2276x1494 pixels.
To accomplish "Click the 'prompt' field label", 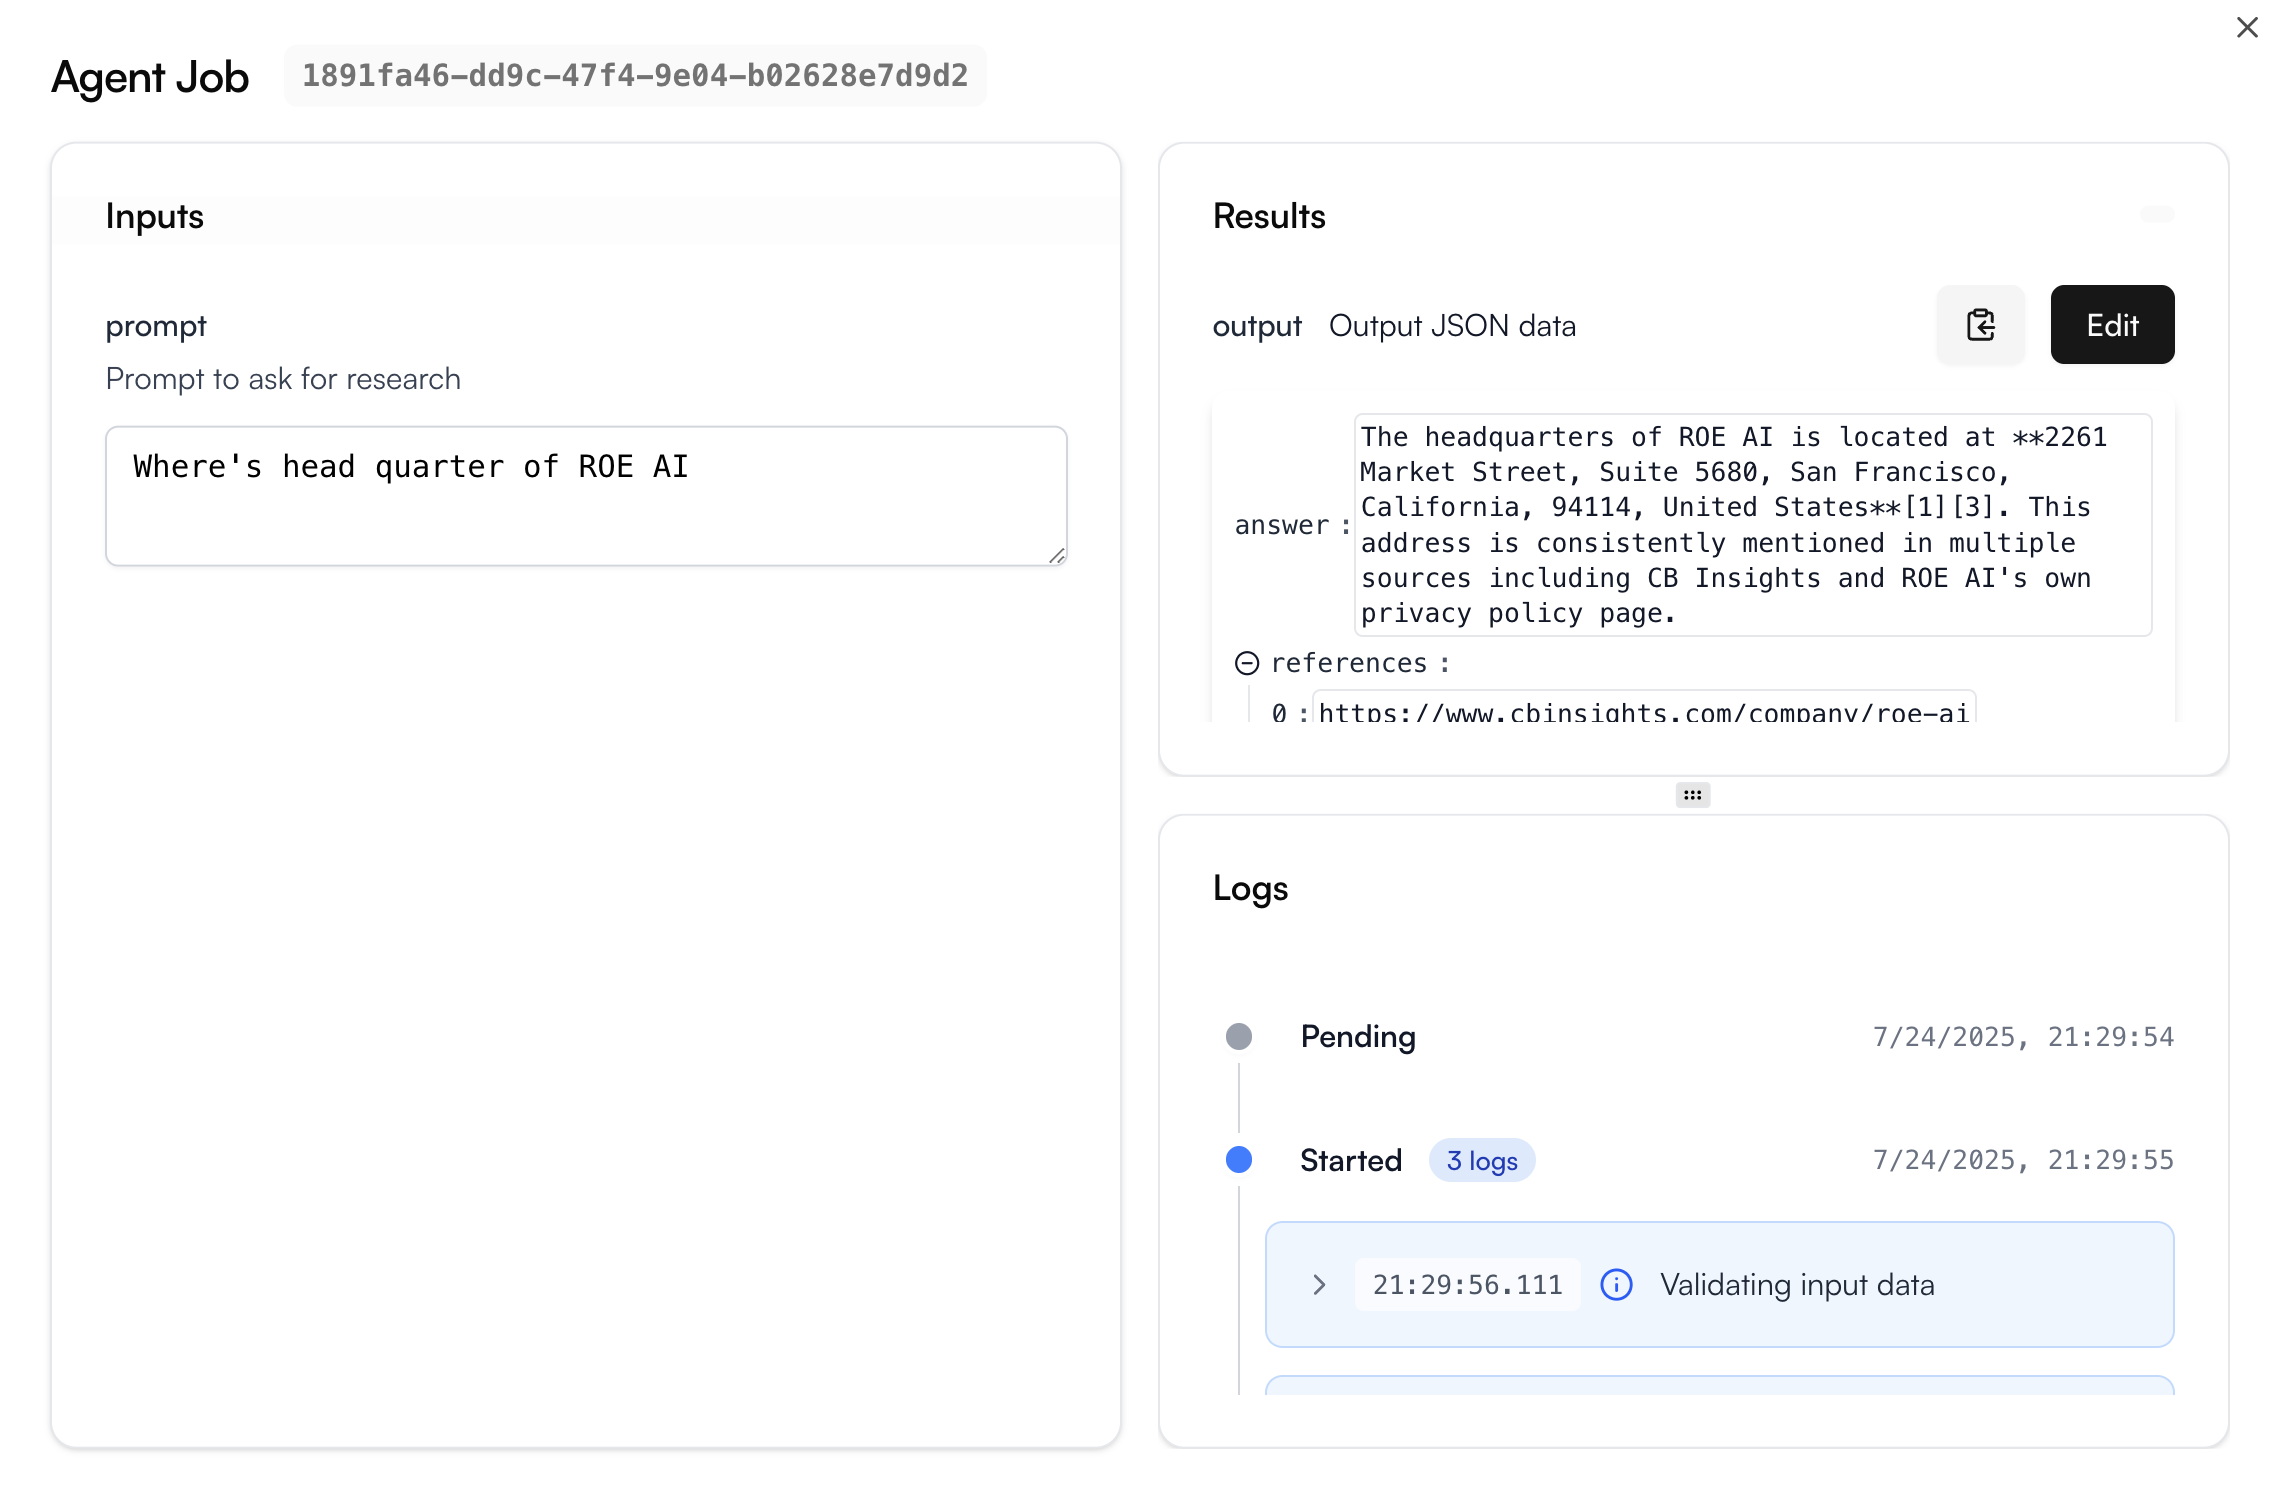I will click(156, 327).
